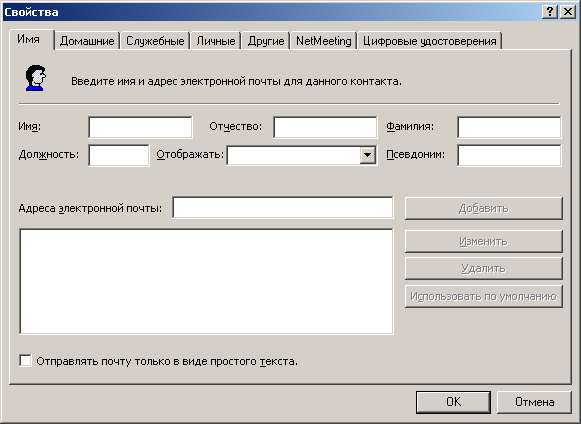
Task: Click the help question mark button
Action: [550, 12]
